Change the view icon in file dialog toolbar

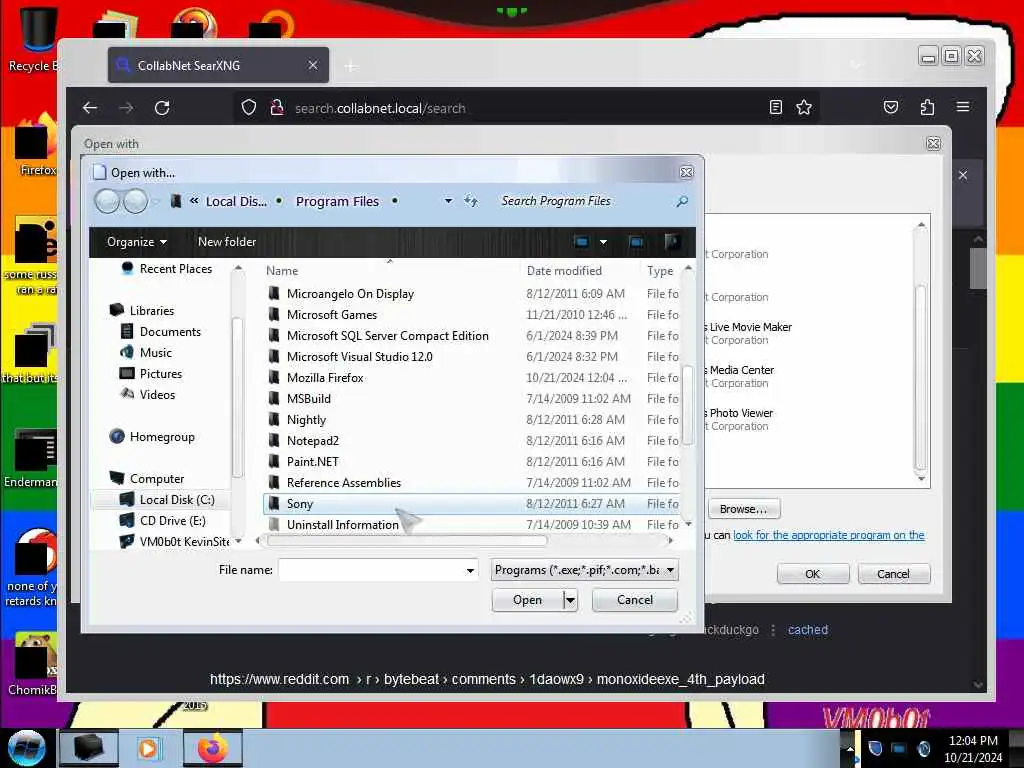[581, 242]
